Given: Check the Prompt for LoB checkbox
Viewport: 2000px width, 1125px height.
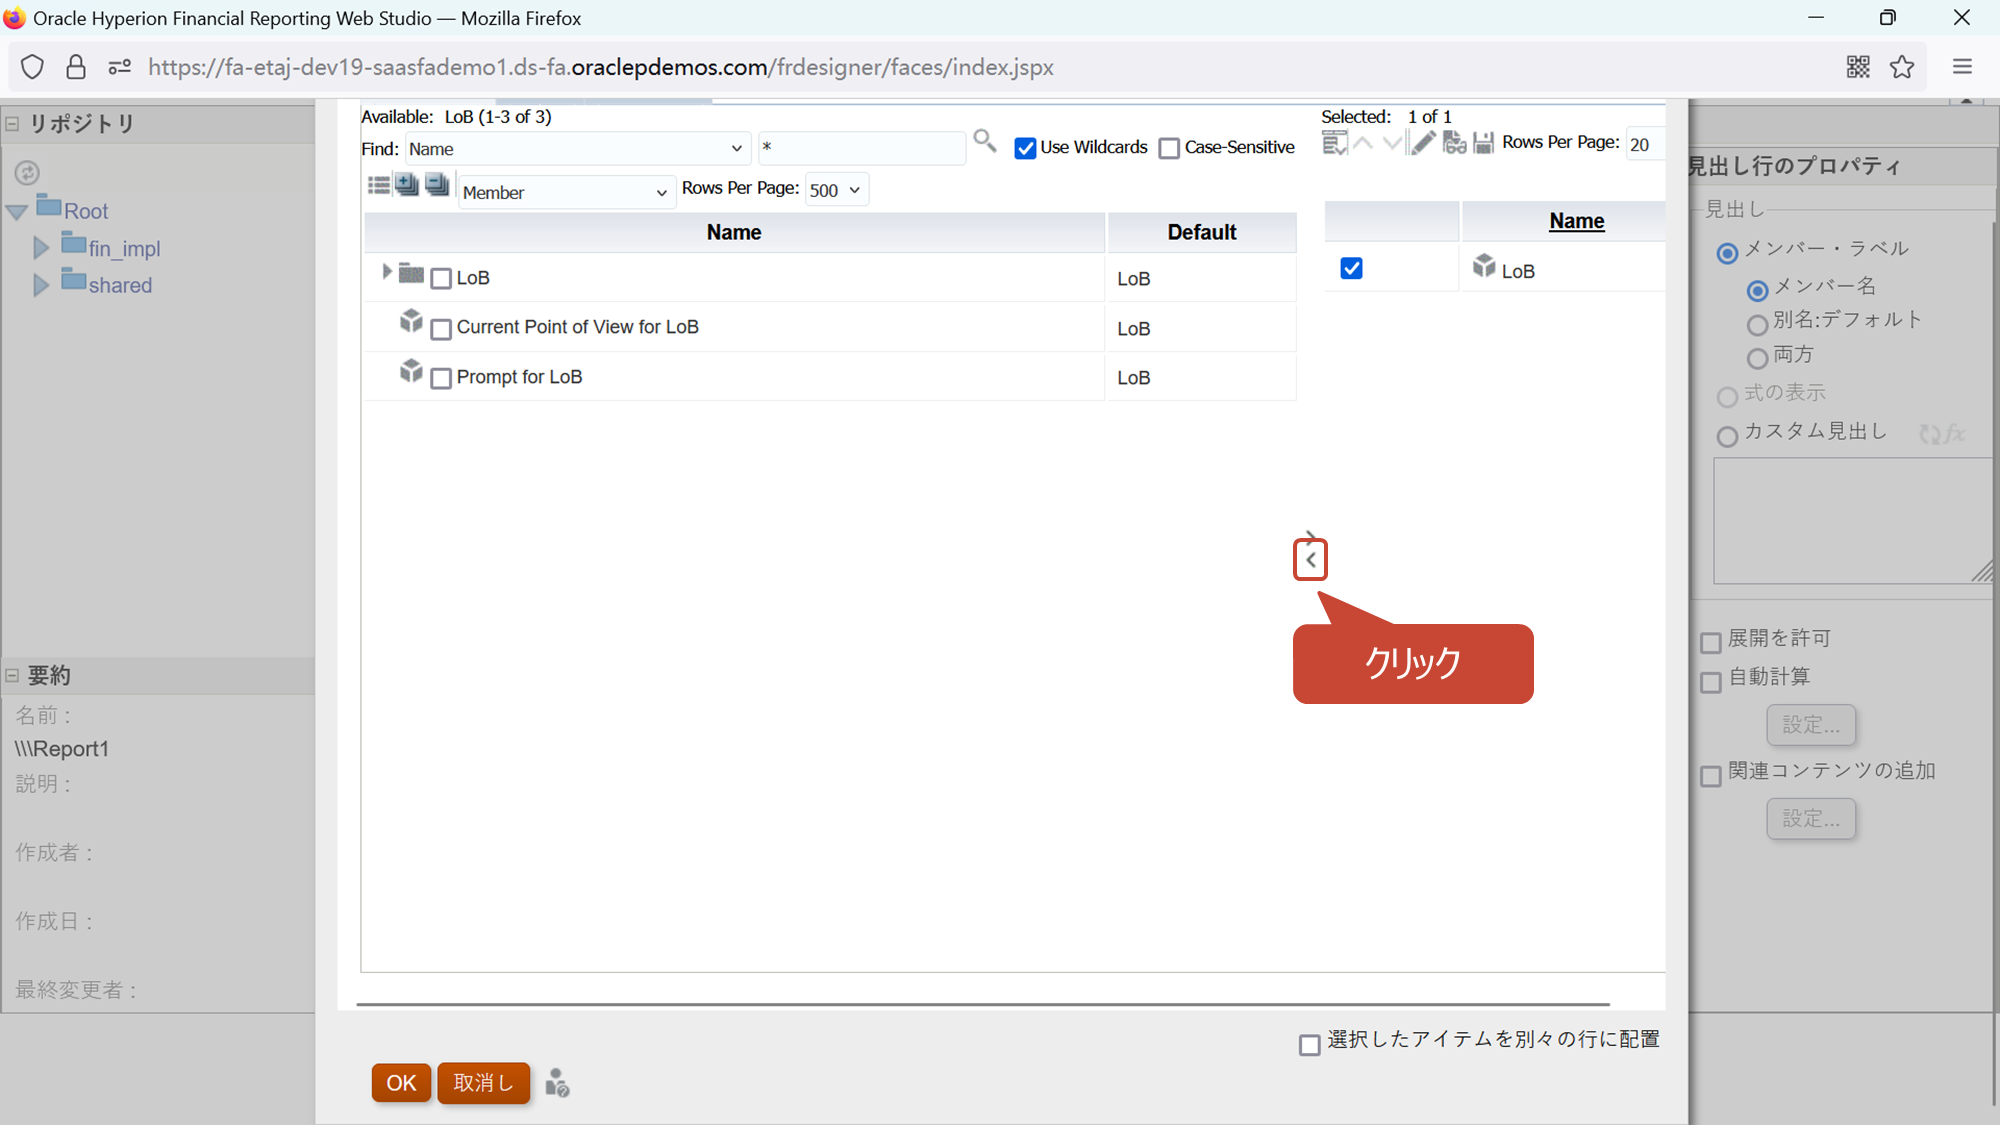Looking at the screenshot, I should (441, 379).
